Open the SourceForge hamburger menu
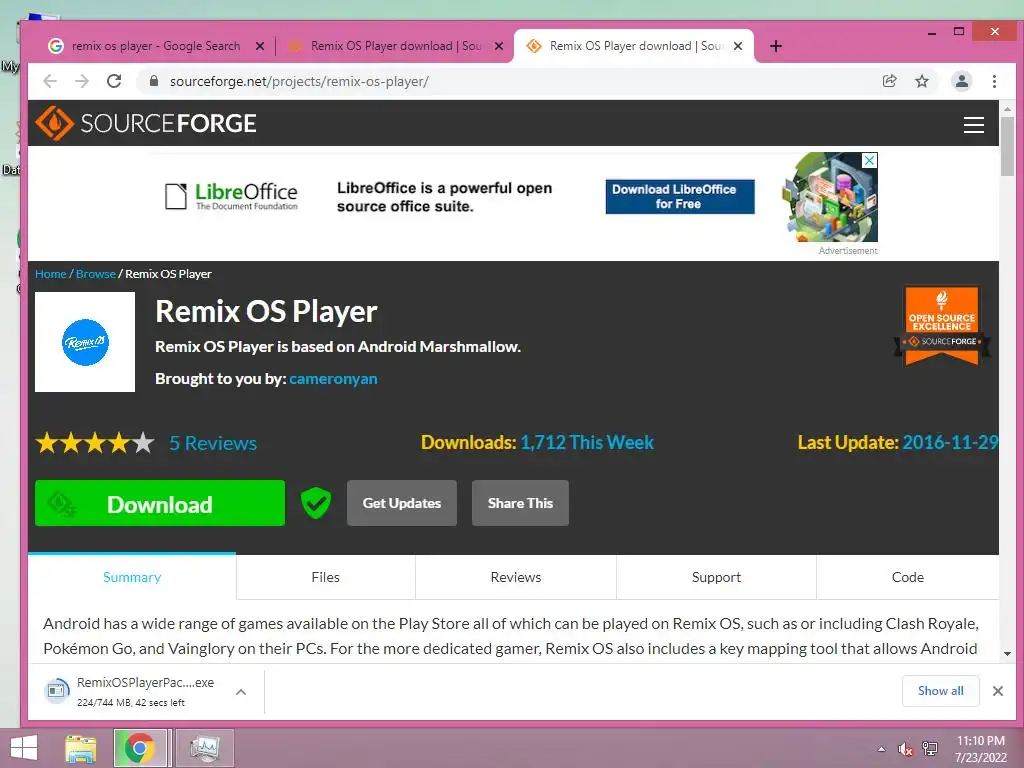 (x=974, y=125)
